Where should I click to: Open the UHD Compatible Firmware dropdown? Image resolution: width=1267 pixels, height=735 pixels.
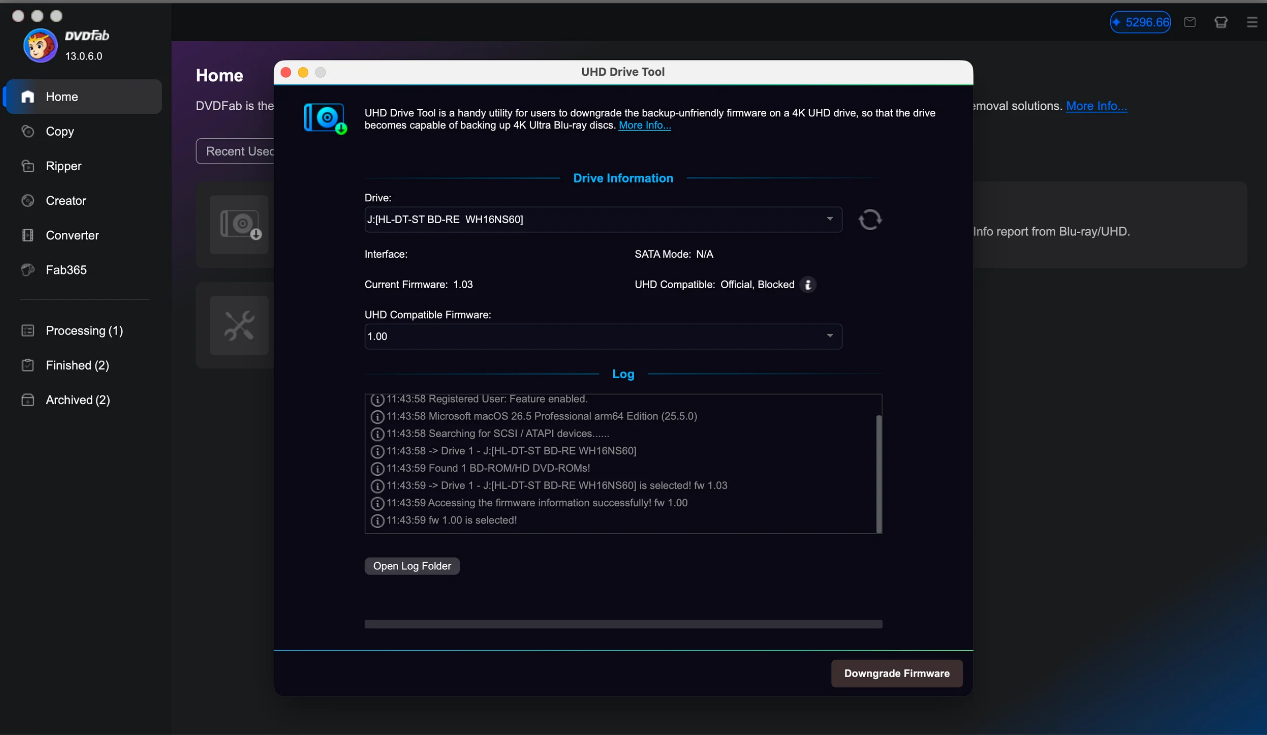[603, 336]
